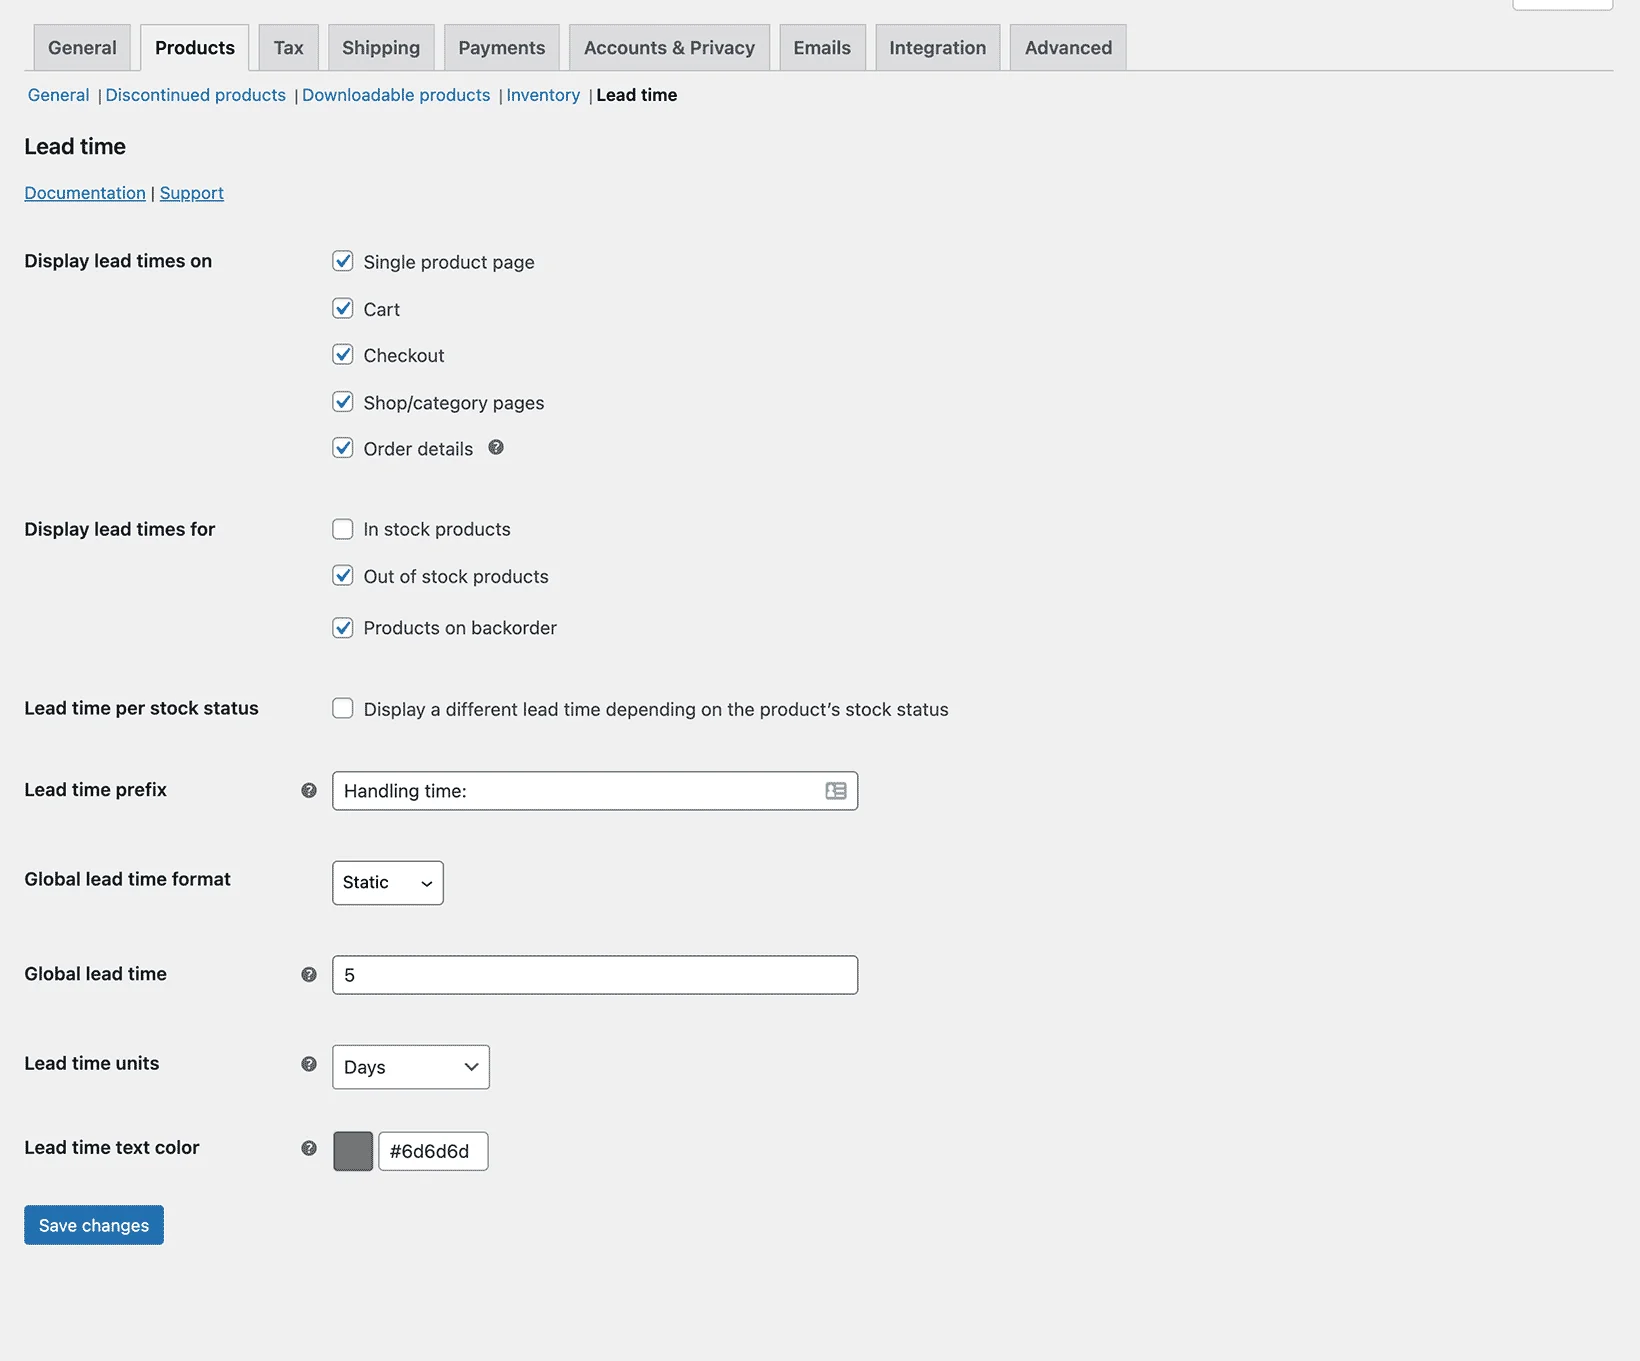Viewport: 1640px width, 1361px height.
Task: Click the lead time text color swatch
Action: (x=352, y=1150)
